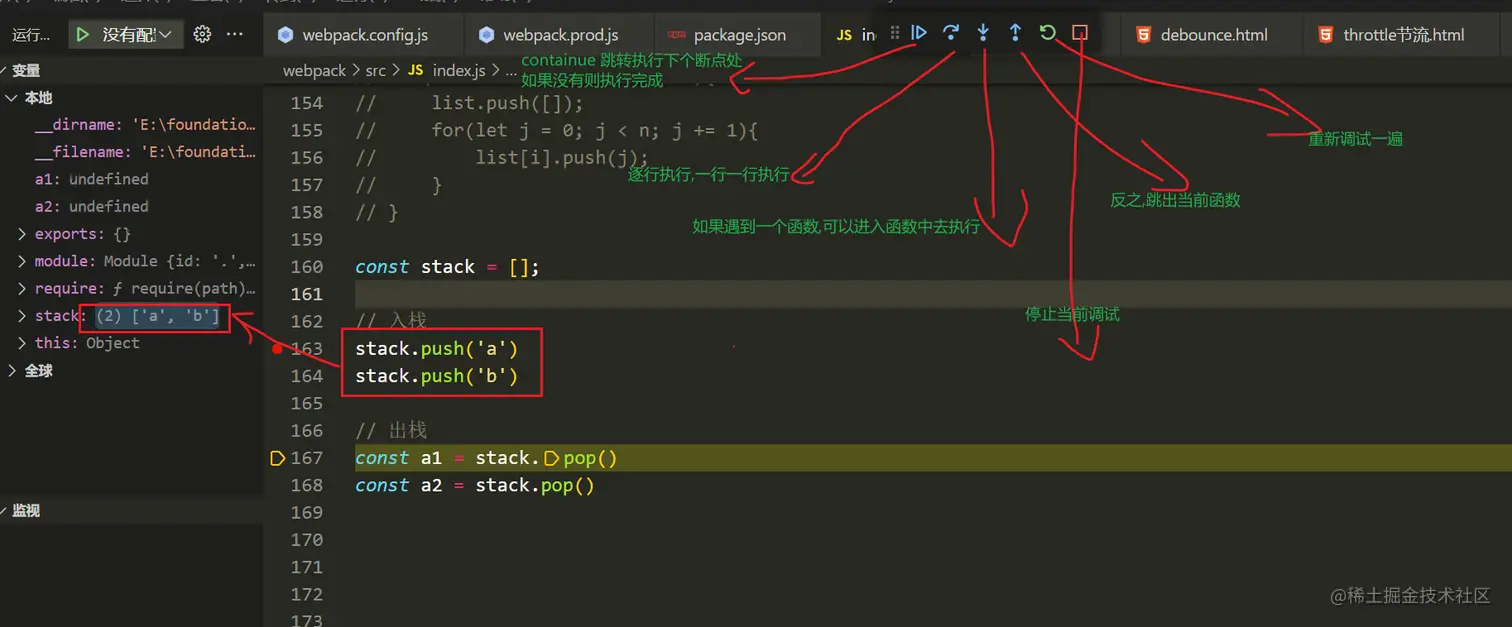Select the __dirname variable row
Image resolution: width=1512 pixels, height=627 pixels.
pyautogui.click(x=145, y=125)
